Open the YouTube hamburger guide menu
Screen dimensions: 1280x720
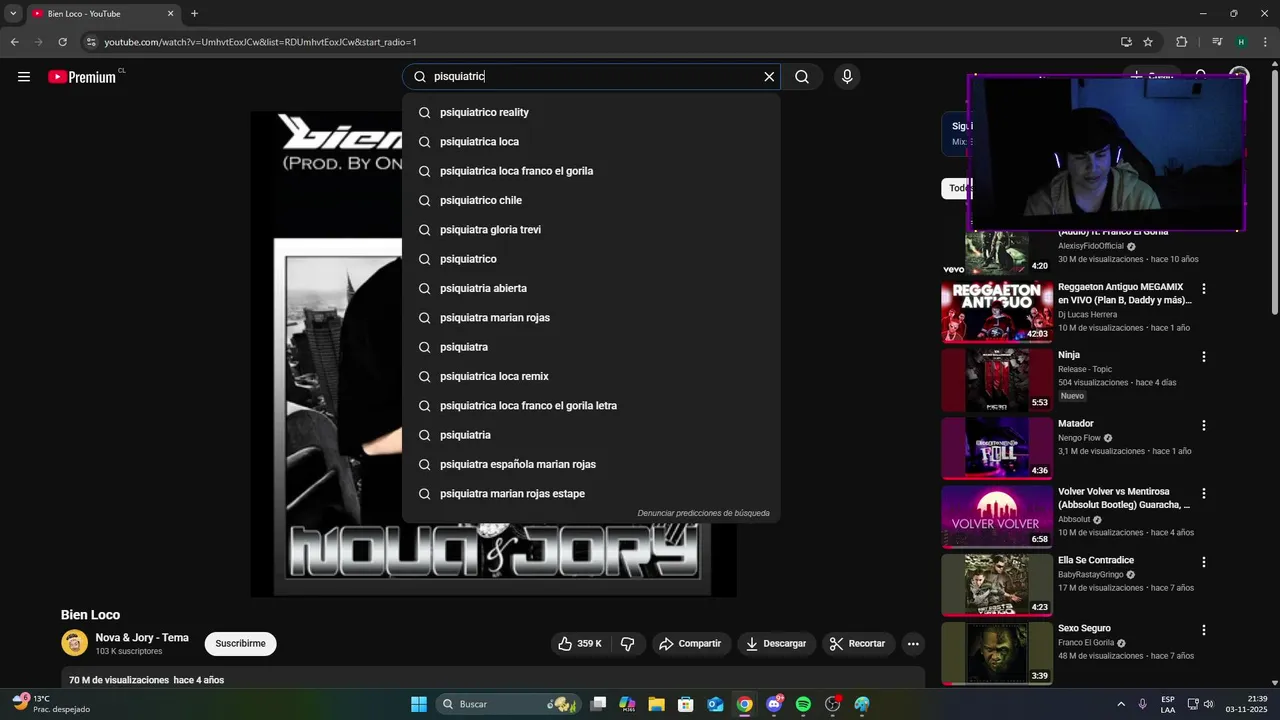point(24,77)
